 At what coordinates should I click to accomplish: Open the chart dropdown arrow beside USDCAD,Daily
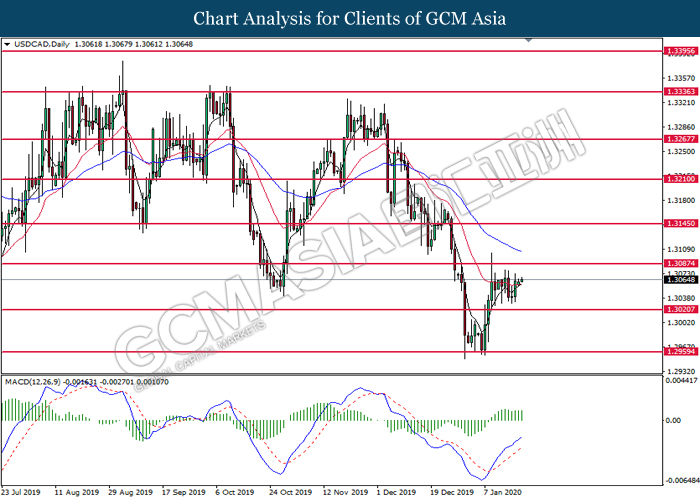point(7,44)
